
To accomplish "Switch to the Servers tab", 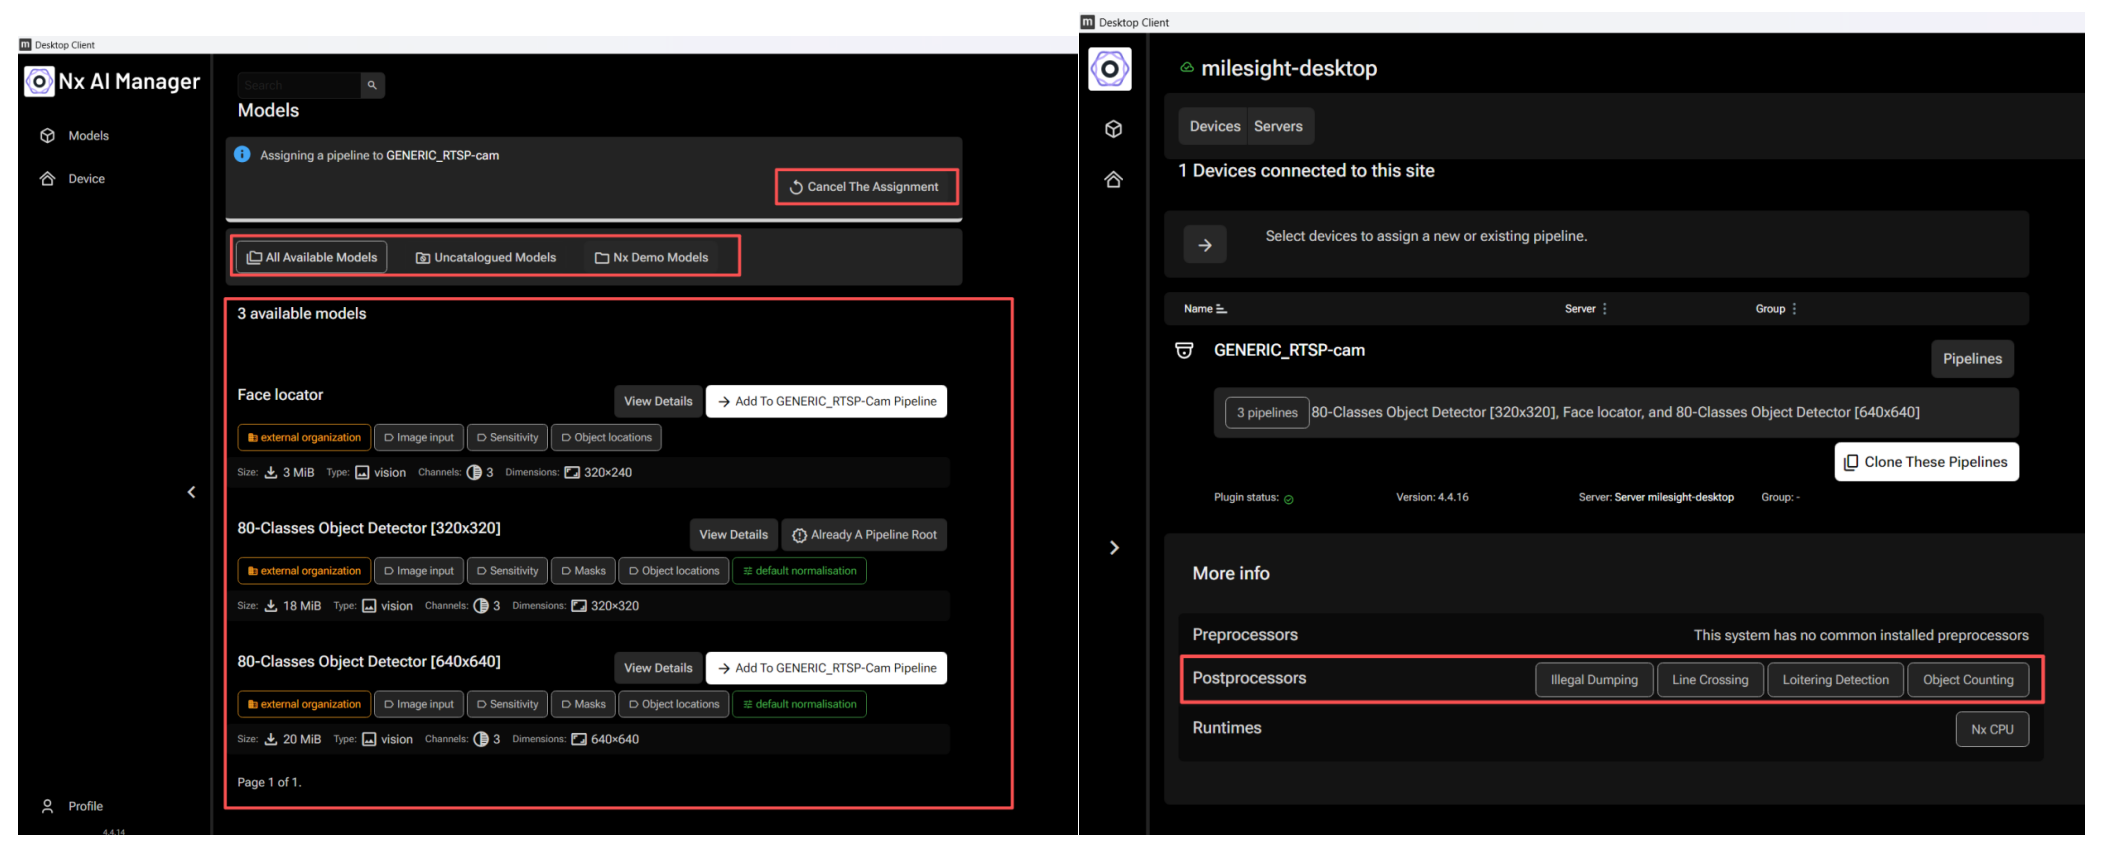I will point(1278,127).
